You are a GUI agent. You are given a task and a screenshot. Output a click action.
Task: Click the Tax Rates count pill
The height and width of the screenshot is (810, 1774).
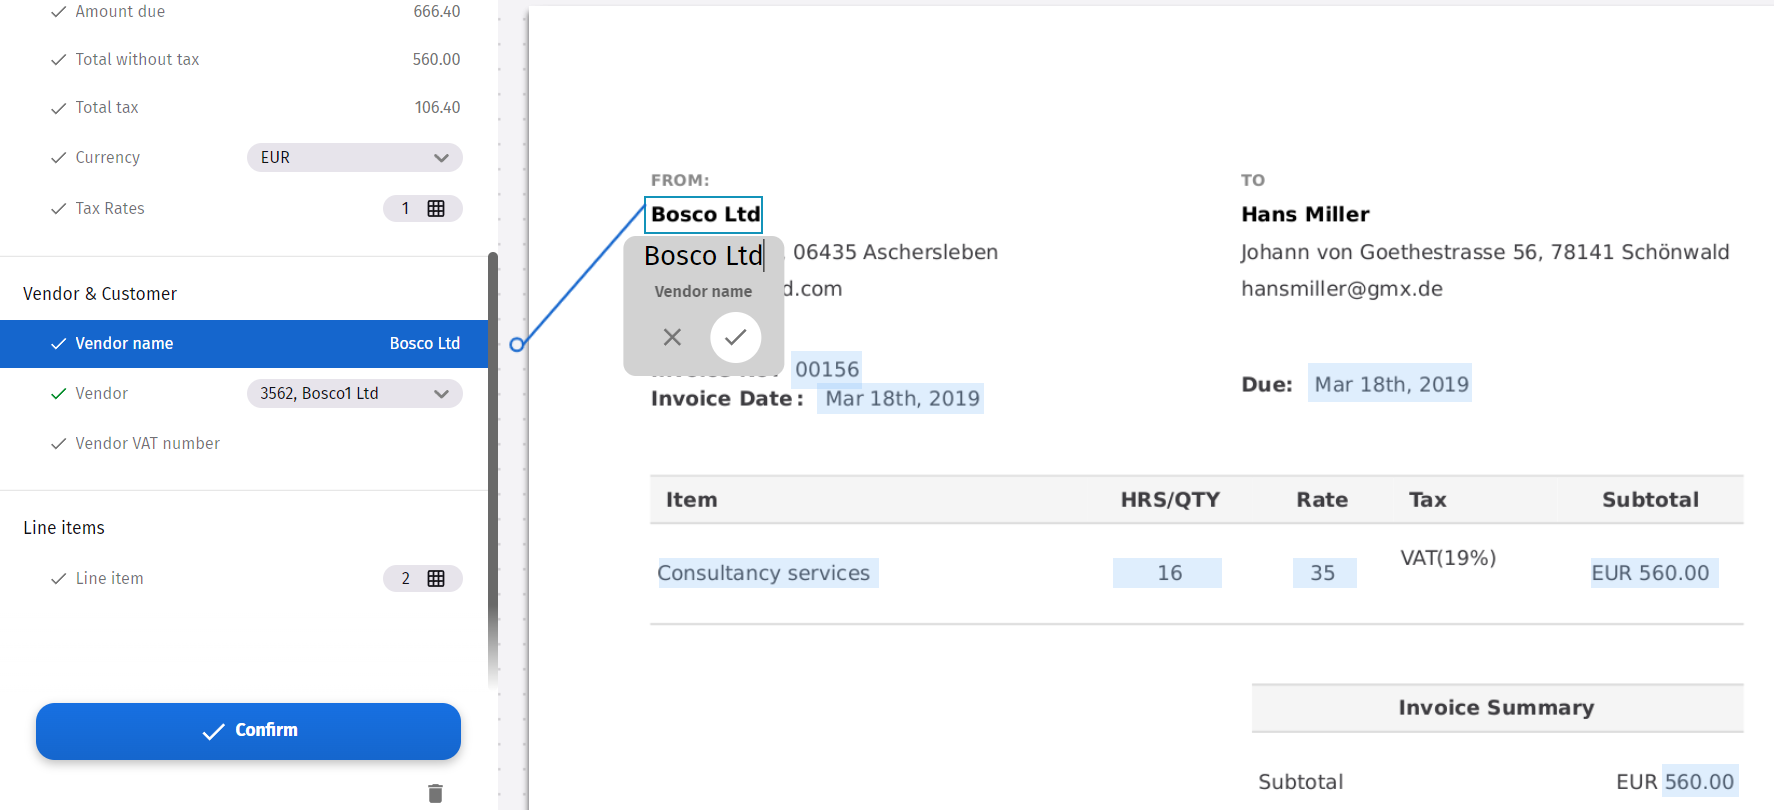pyautogui.click(x=422, y=208)
